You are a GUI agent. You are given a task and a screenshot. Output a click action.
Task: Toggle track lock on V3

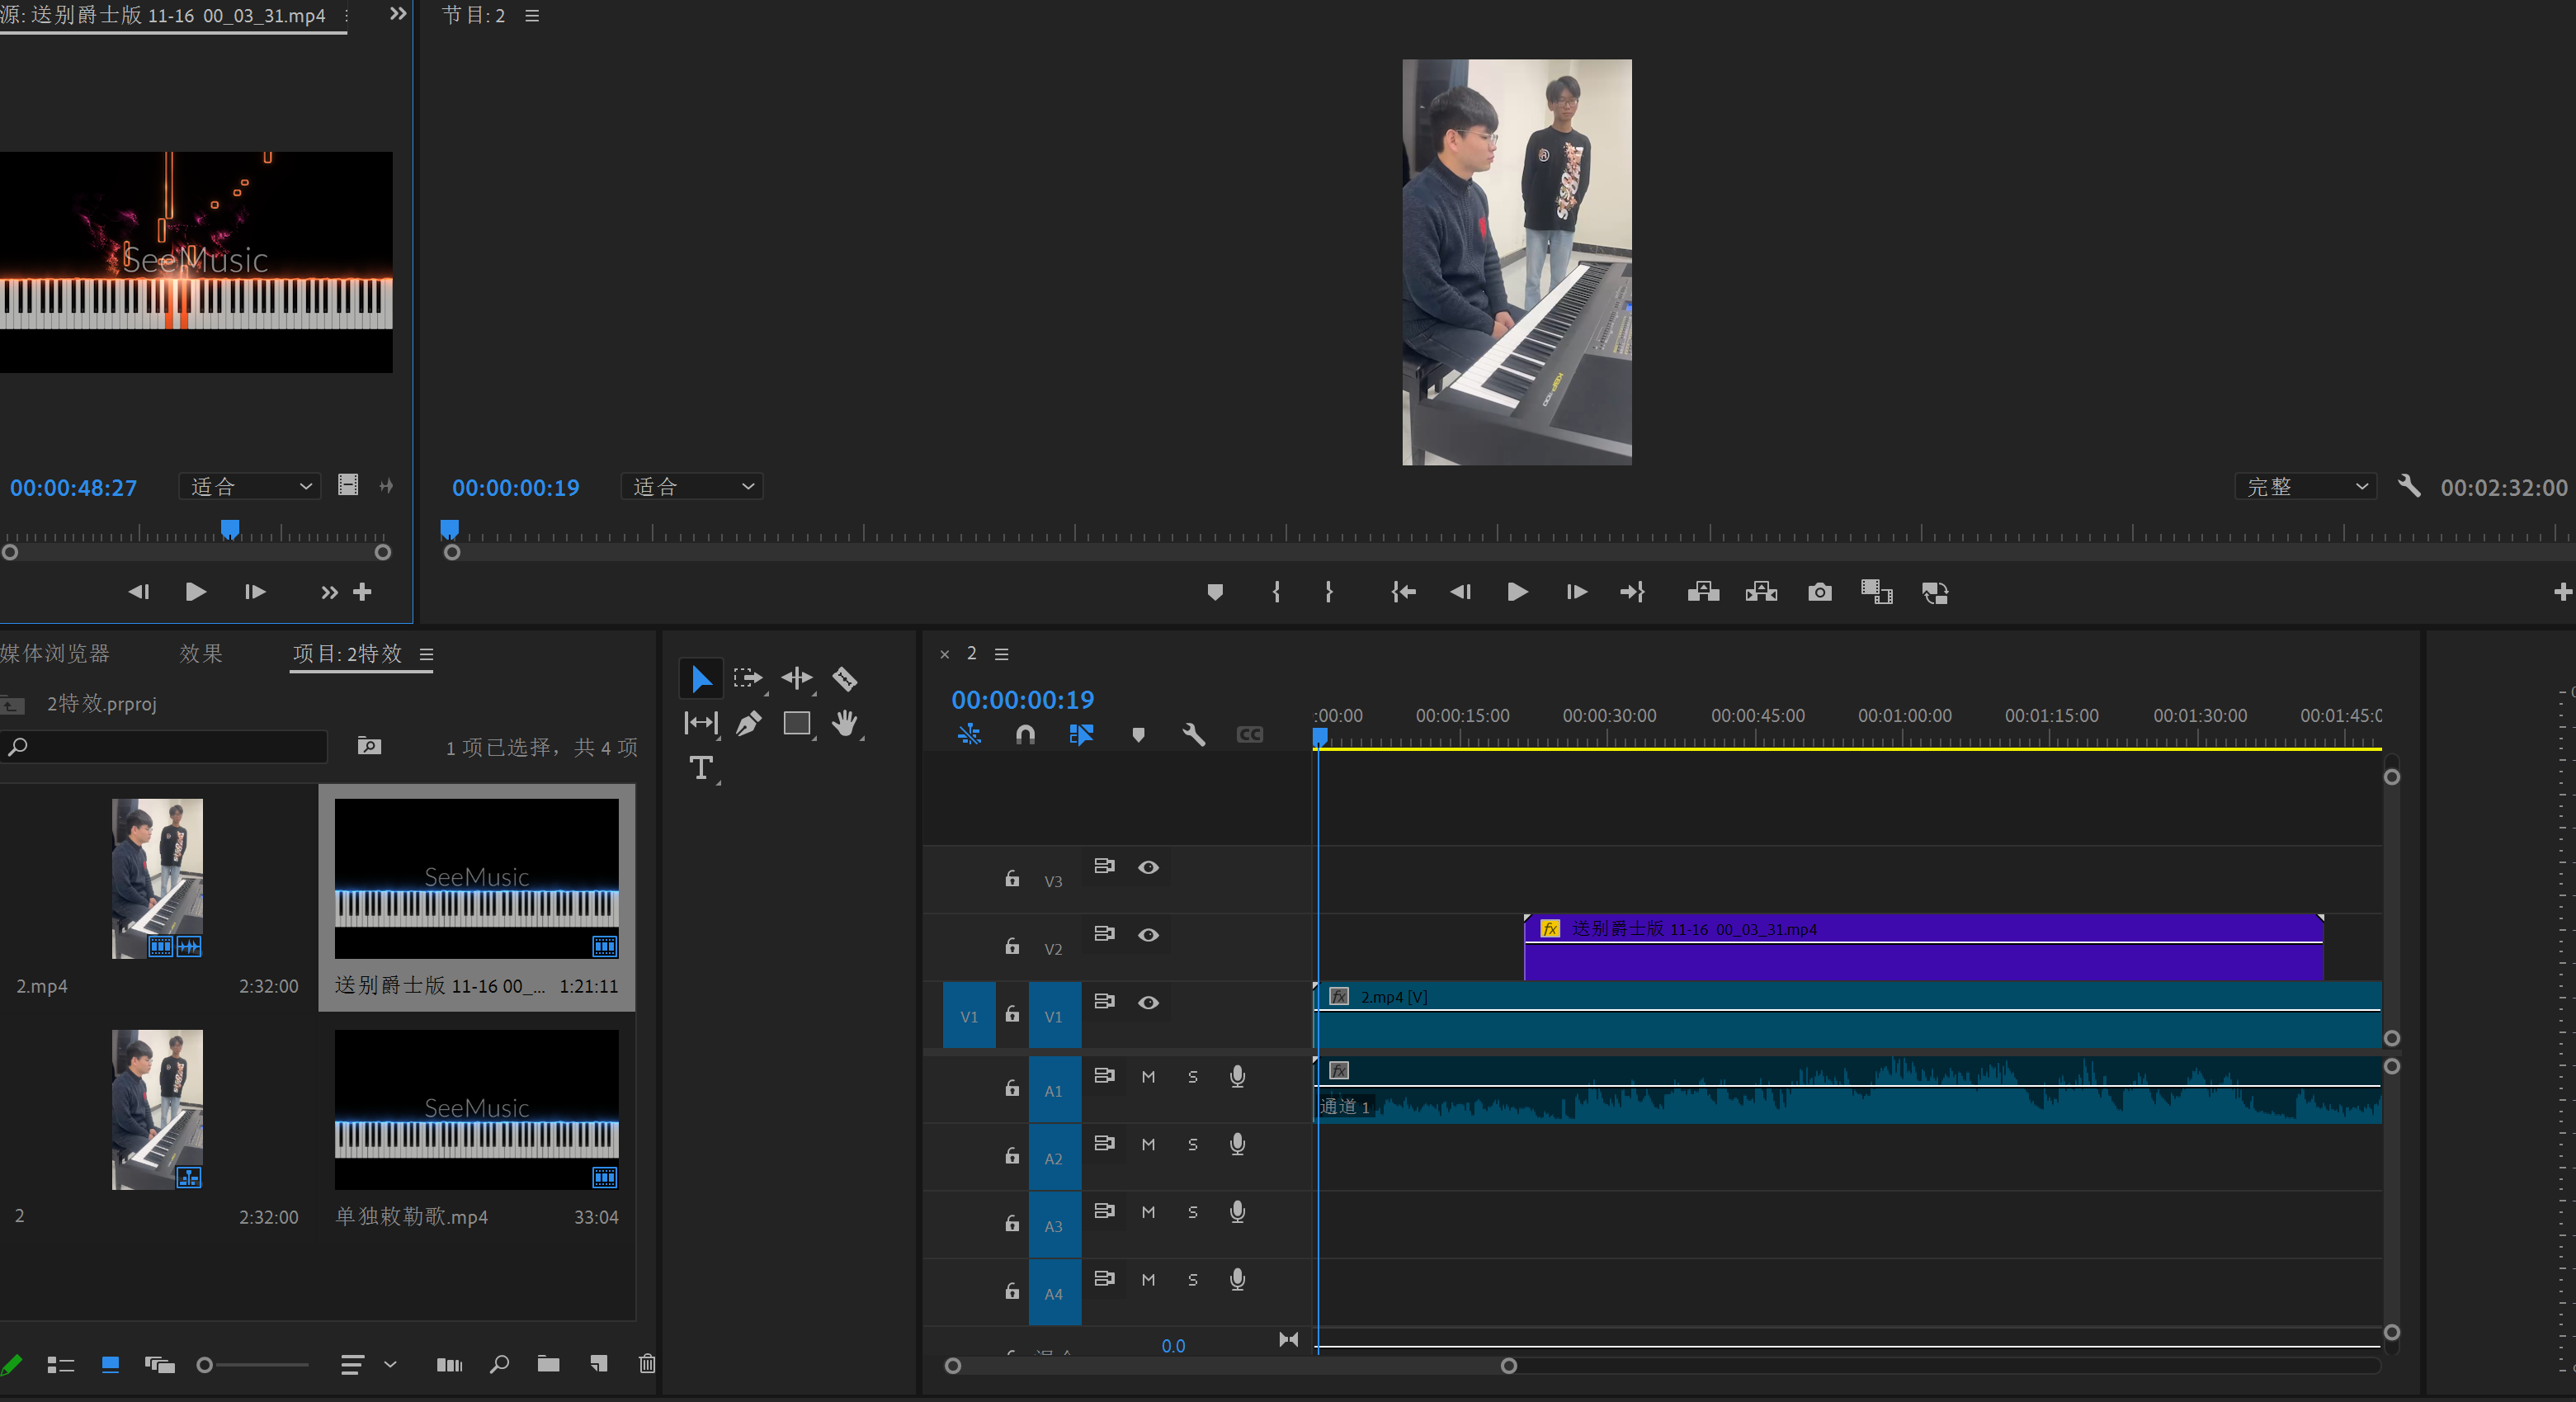[1012, 879]
